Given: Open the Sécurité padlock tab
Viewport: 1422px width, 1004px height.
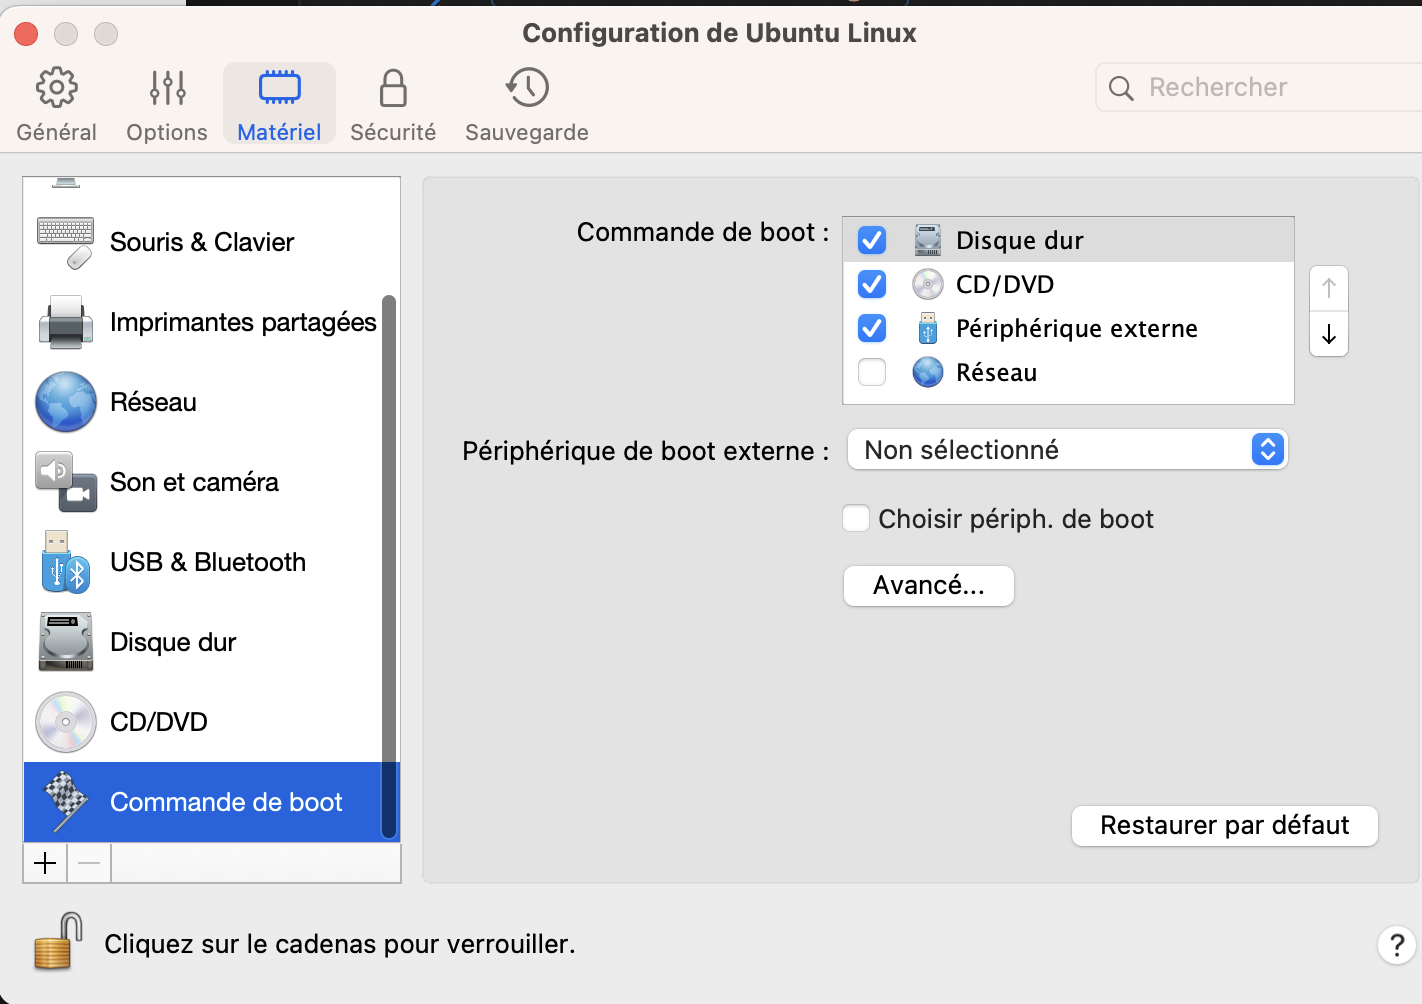Looking at the screenshot, I should coord(393,105).
